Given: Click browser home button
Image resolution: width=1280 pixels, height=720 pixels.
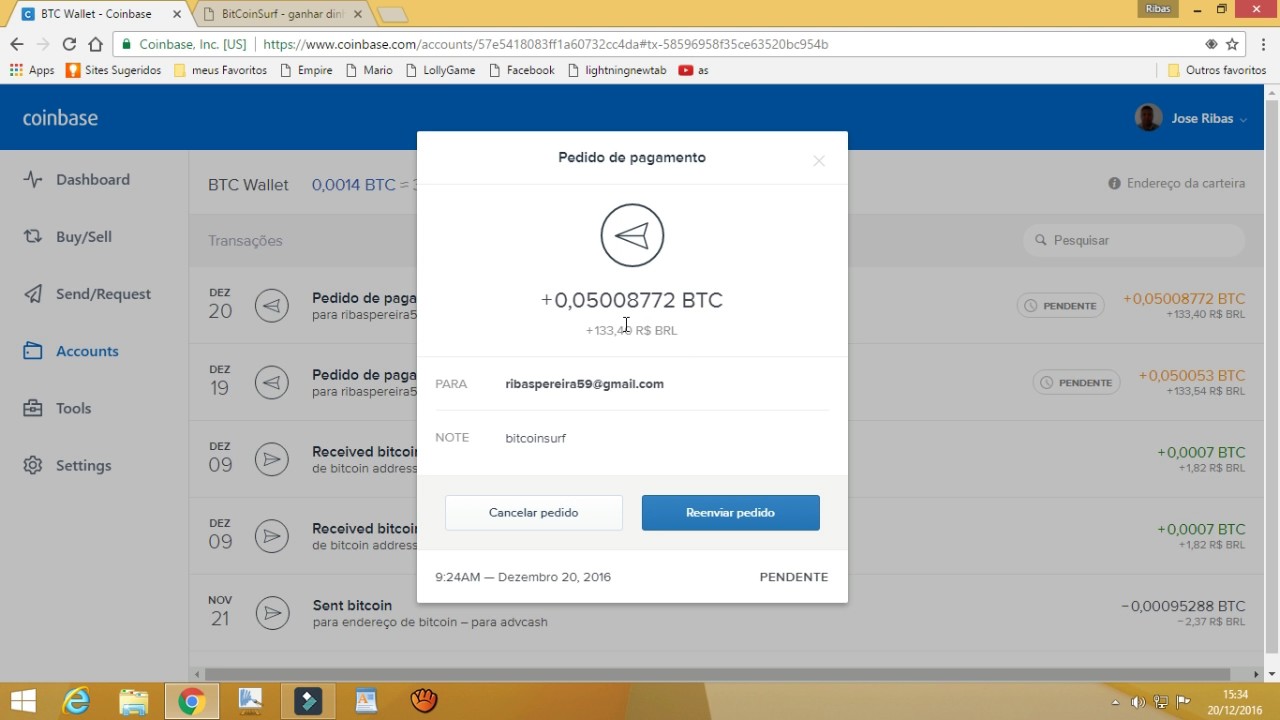Looking at the screenshot, I should [95, 44].
